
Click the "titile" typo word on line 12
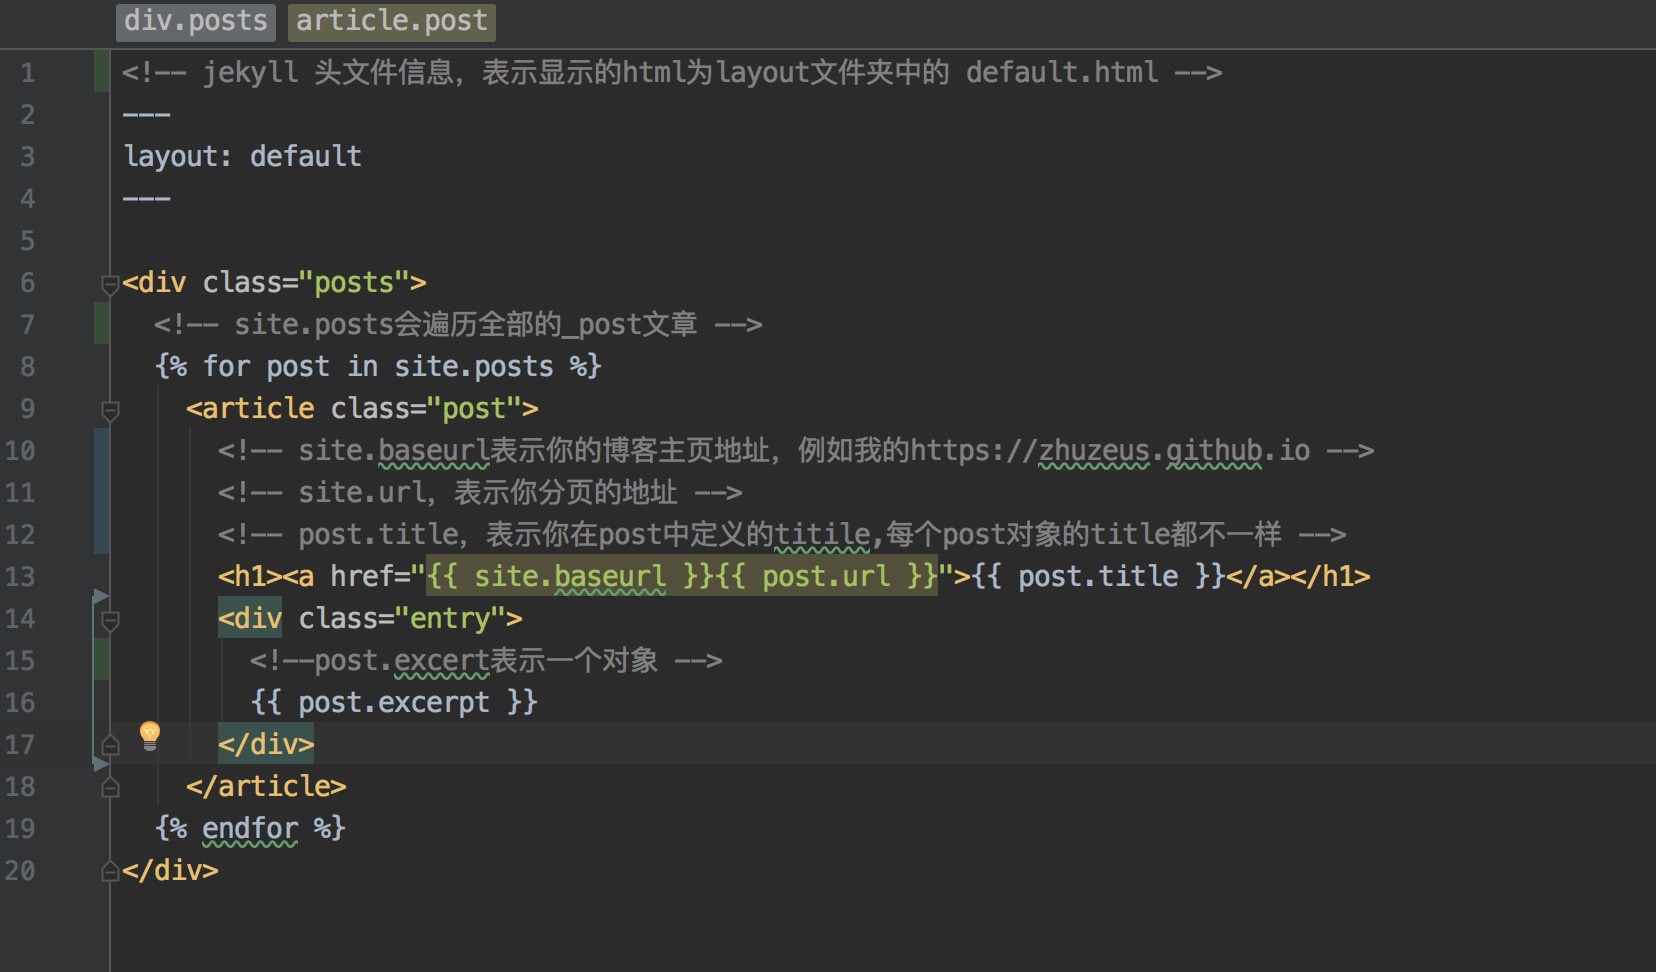(x=822, y=535)
